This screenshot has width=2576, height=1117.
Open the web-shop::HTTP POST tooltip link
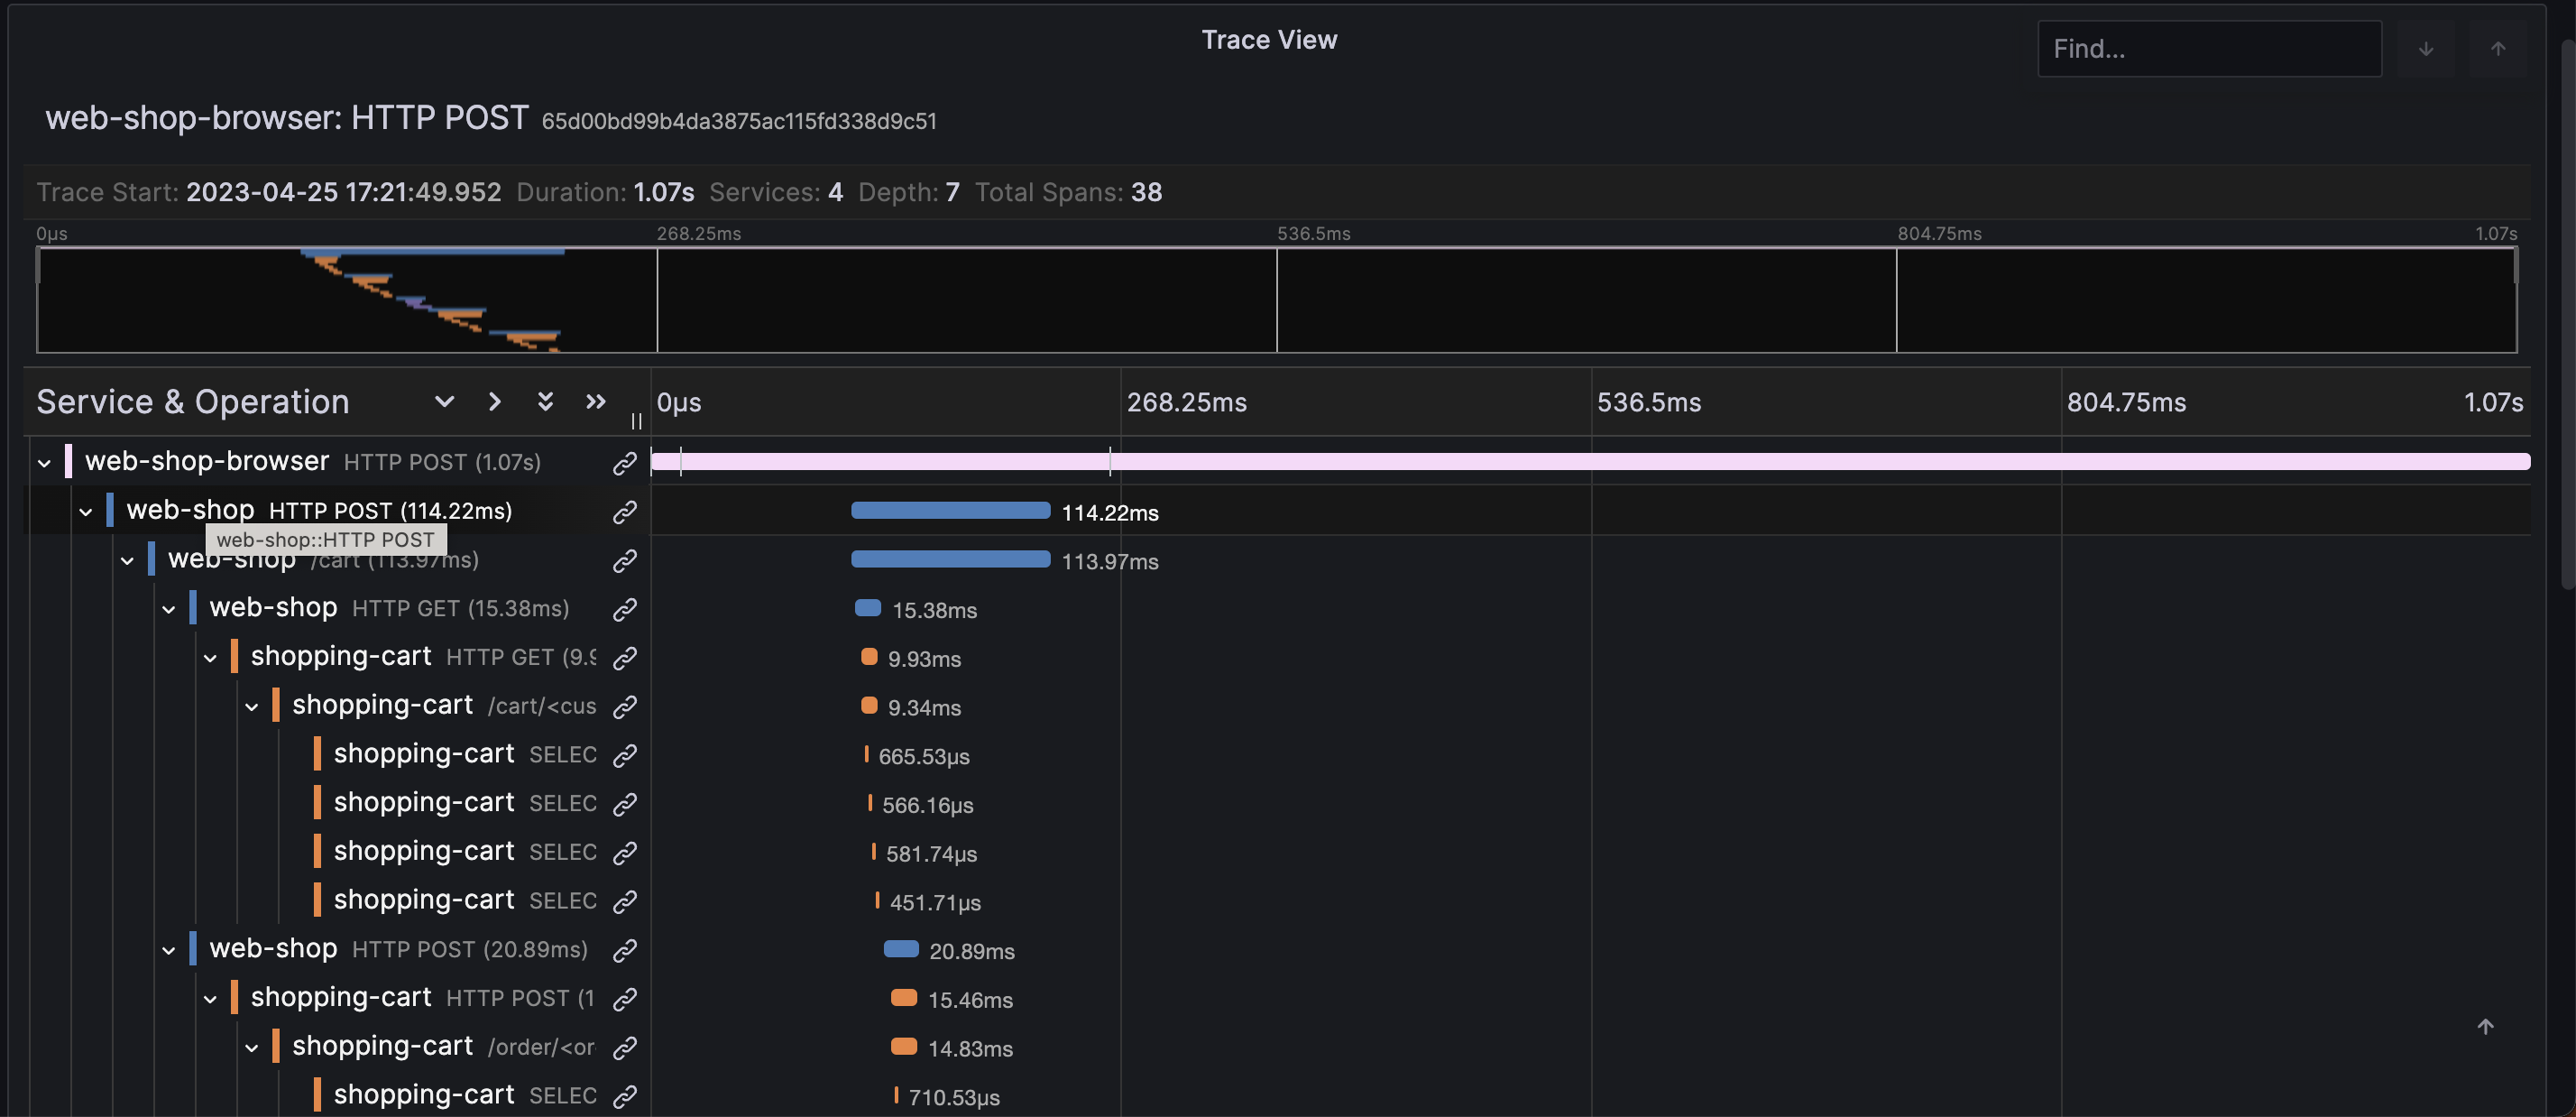[621, 511]
